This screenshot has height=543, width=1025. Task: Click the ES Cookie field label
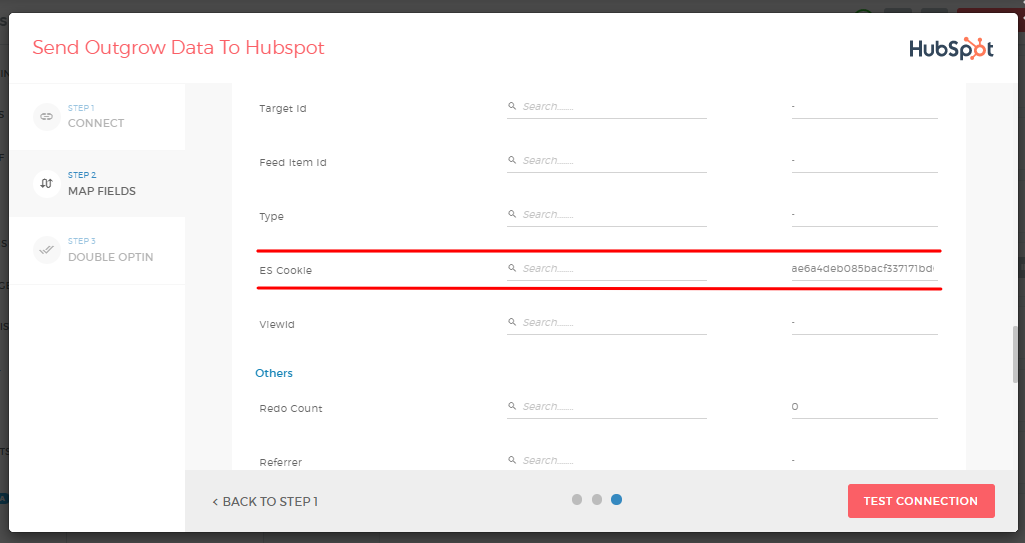286,271
